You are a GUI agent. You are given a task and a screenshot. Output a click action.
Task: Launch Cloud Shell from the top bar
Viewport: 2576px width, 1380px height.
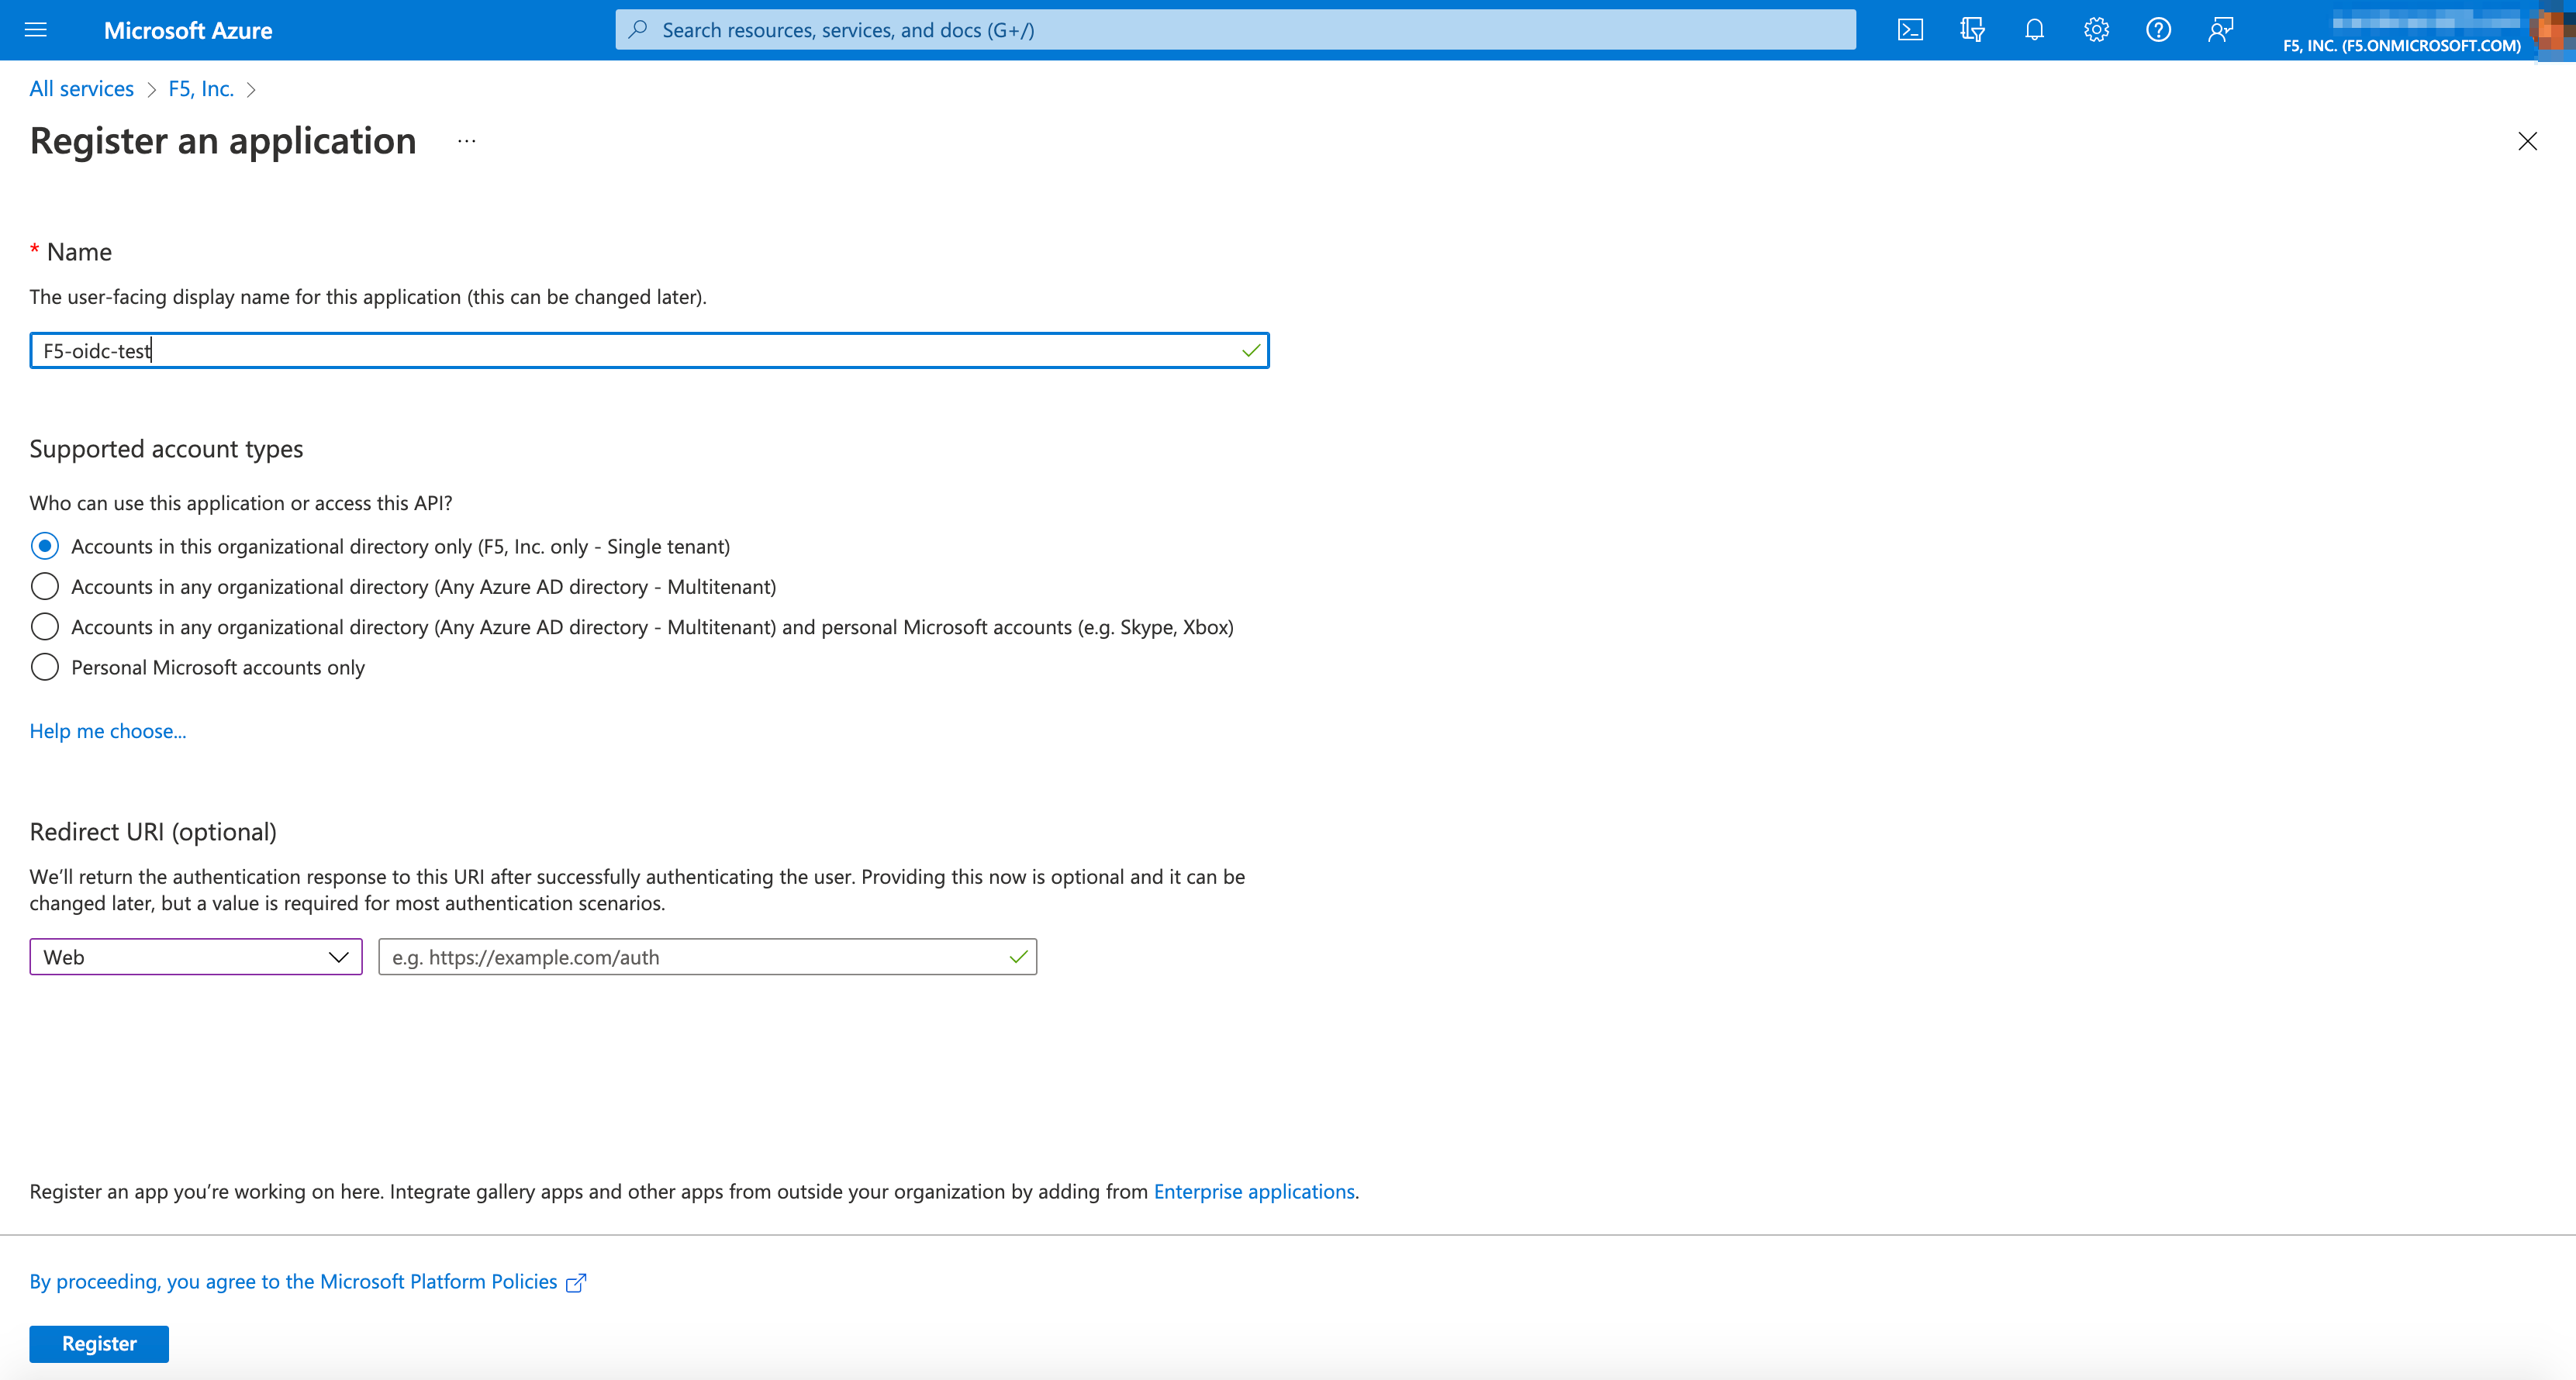pyautogui.click(x=1910, y=30)
